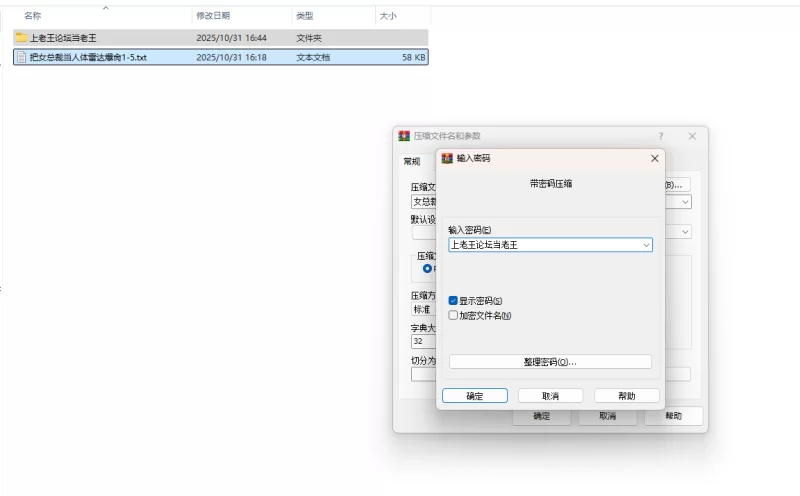Click 取消 in the 输入密码 dialog

[x=551, y=396]
